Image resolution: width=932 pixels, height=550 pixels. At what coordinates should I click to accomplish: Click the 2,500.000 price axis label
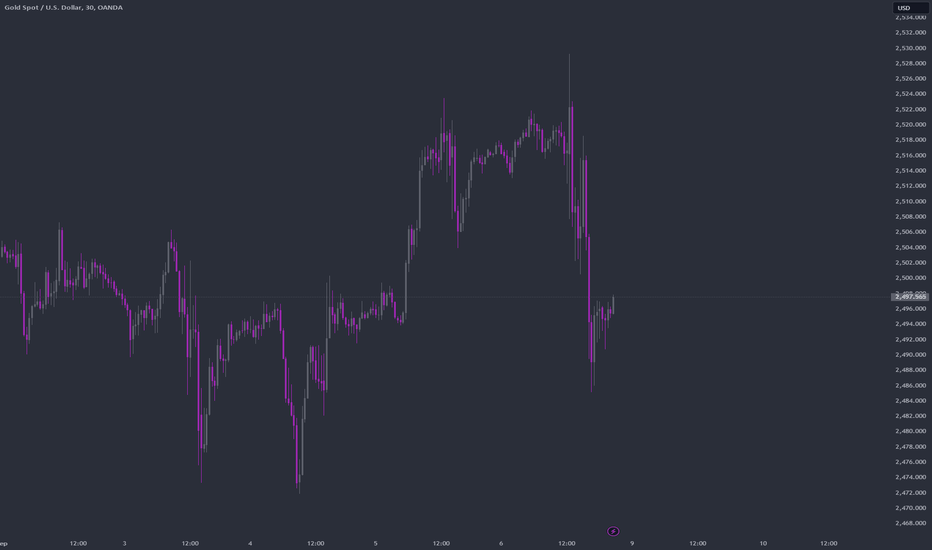[x=910, y=278]
